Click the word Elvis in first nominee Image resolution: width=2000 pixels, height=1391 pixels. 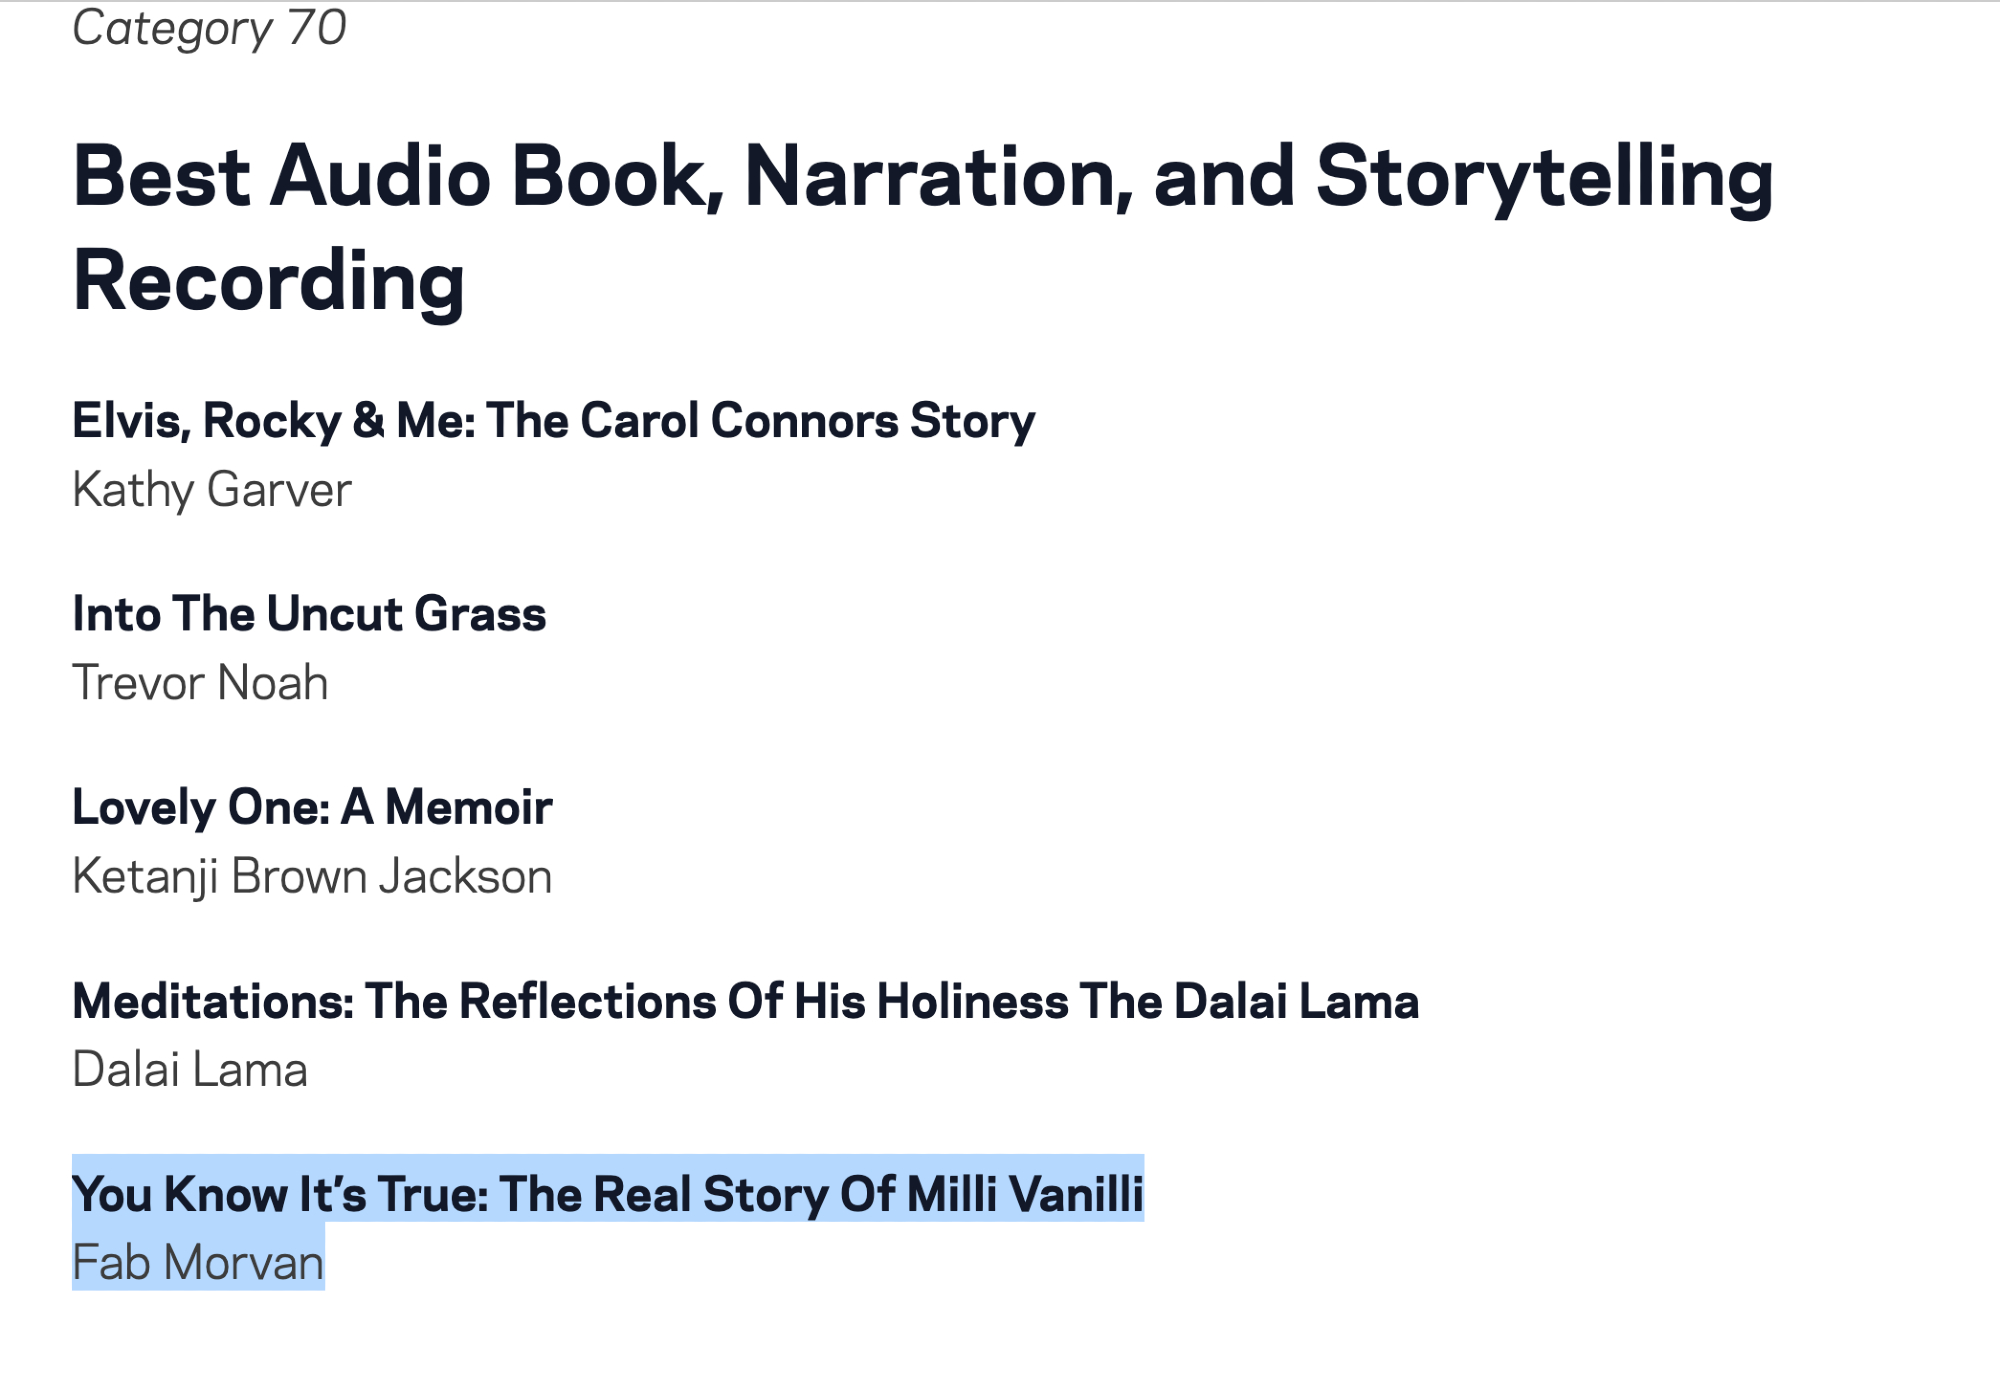point(130,420)
